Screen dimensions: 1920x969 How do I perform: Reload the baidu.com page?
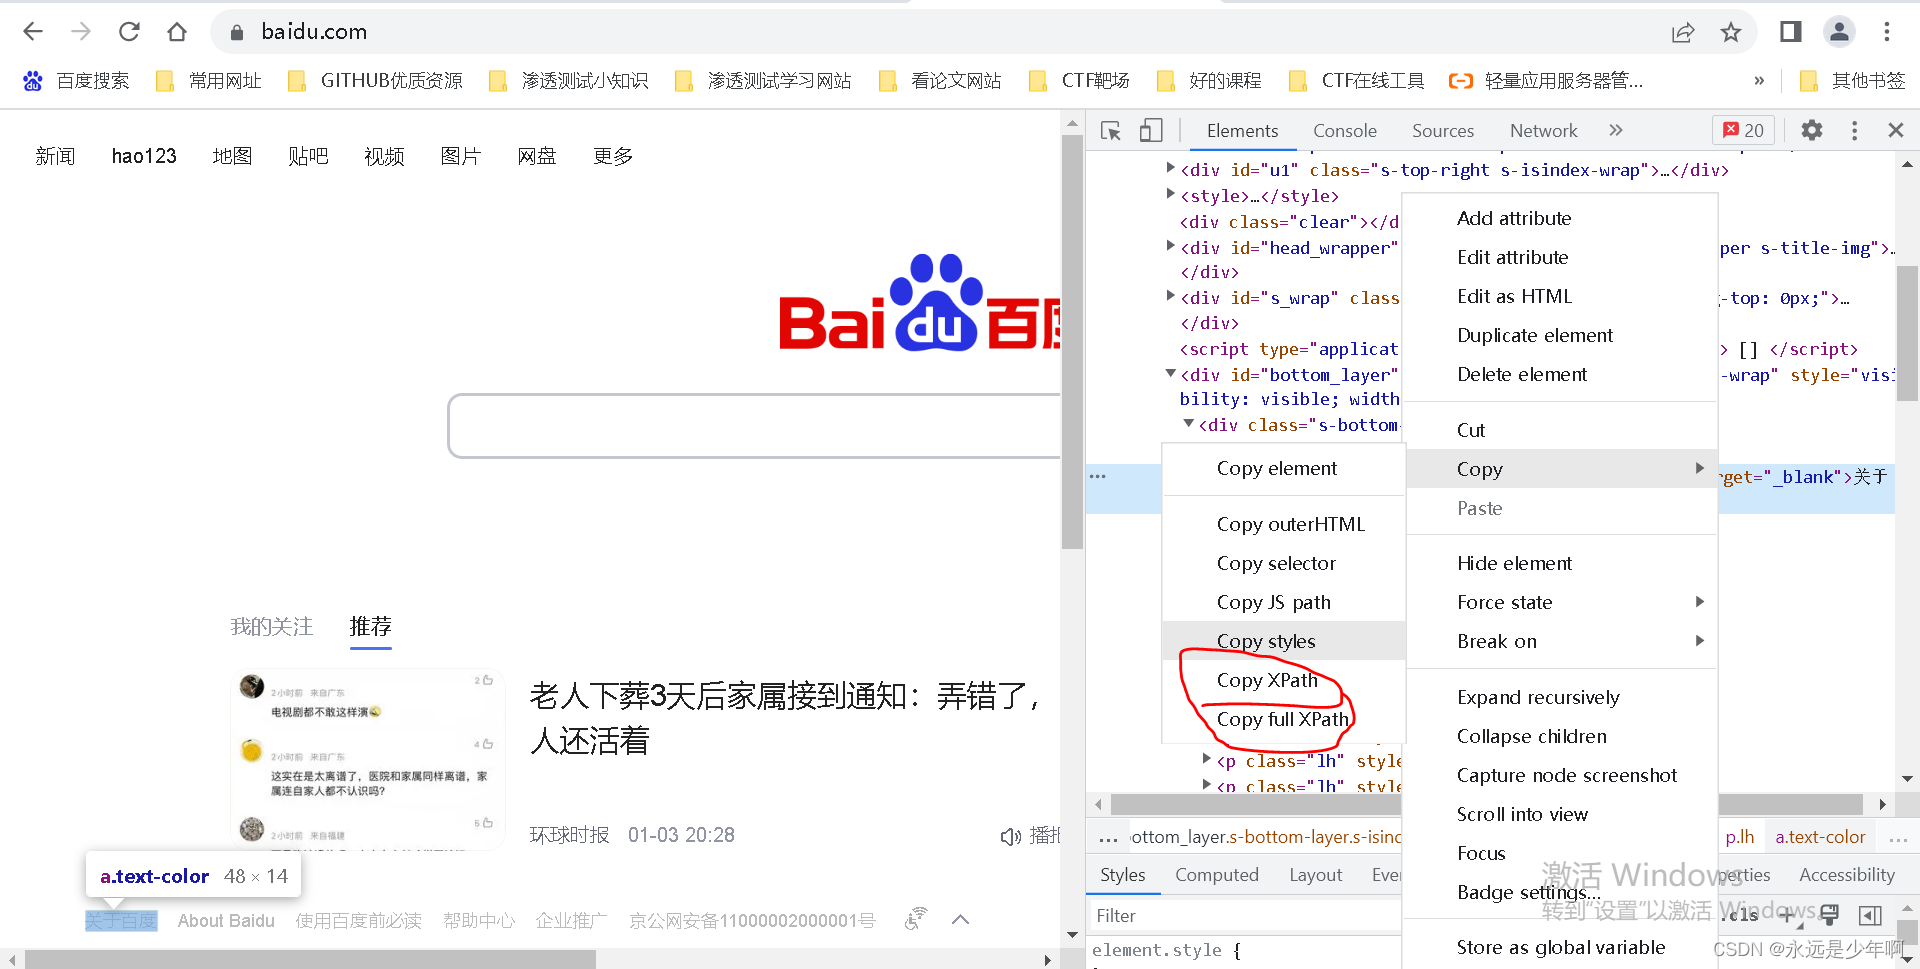pyautogui.click(x=129, y=31)
